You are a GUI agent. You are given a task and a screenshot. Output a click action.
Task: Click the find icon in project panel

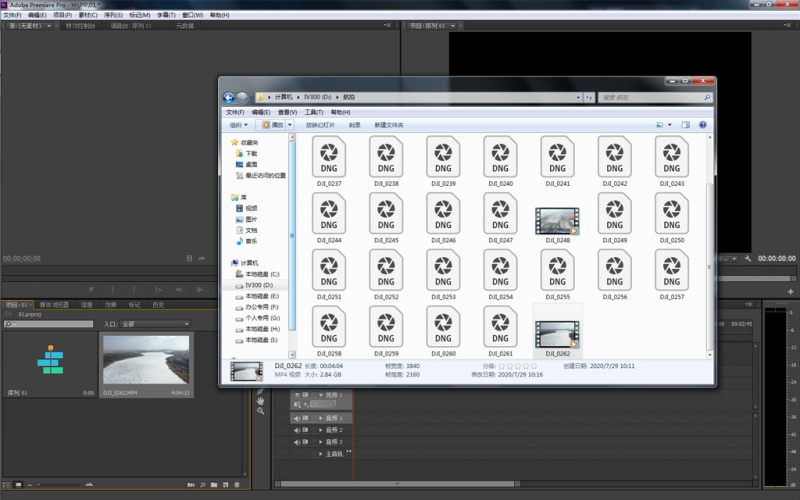(x=203, y=485)
